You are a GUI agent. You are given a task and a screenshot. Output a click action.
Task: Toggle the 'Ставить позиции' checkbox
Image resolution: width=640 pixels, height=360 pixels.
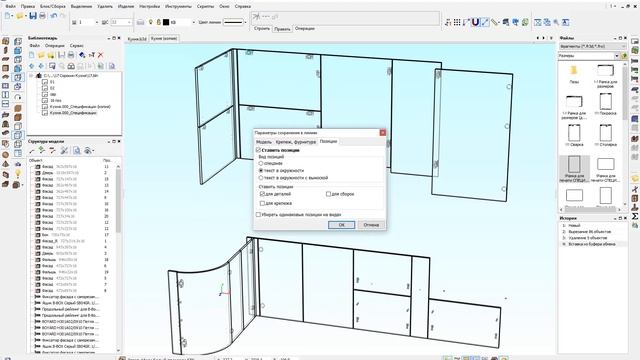pyautogui.click(x=258, y=150)
